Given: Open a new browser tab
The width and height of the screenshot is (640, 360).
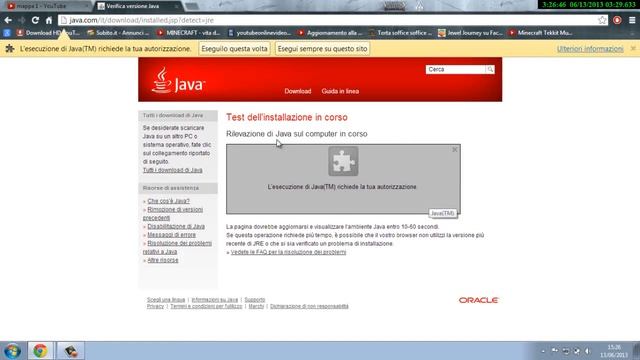Looking at the screenshot, I should pyautogui.click(x=192, y=6).
